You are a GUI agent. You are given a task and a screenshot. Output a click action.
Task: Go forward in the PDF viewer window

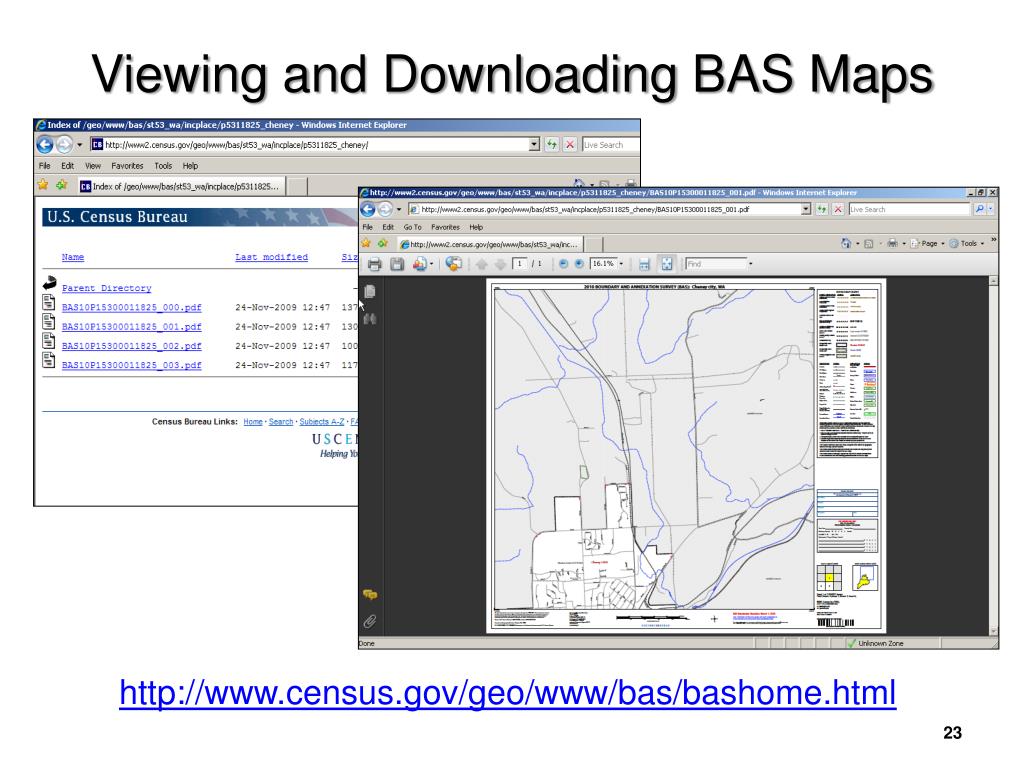point(385,210)
